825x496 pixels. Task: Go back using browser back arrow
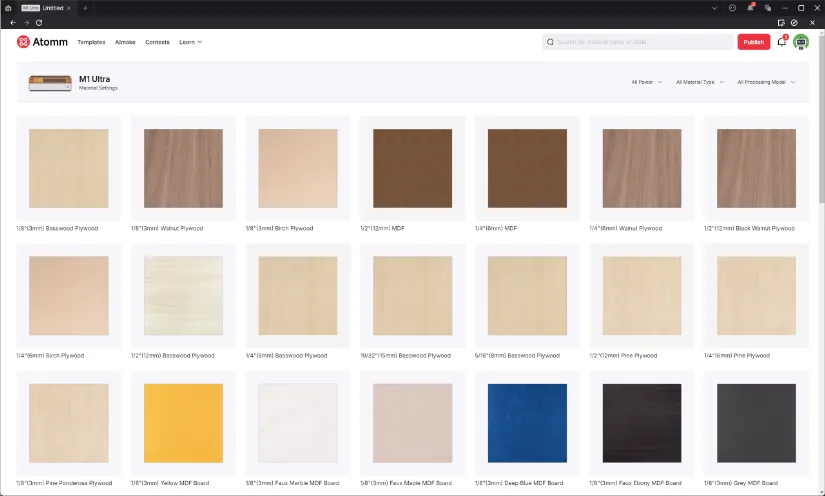13,22
